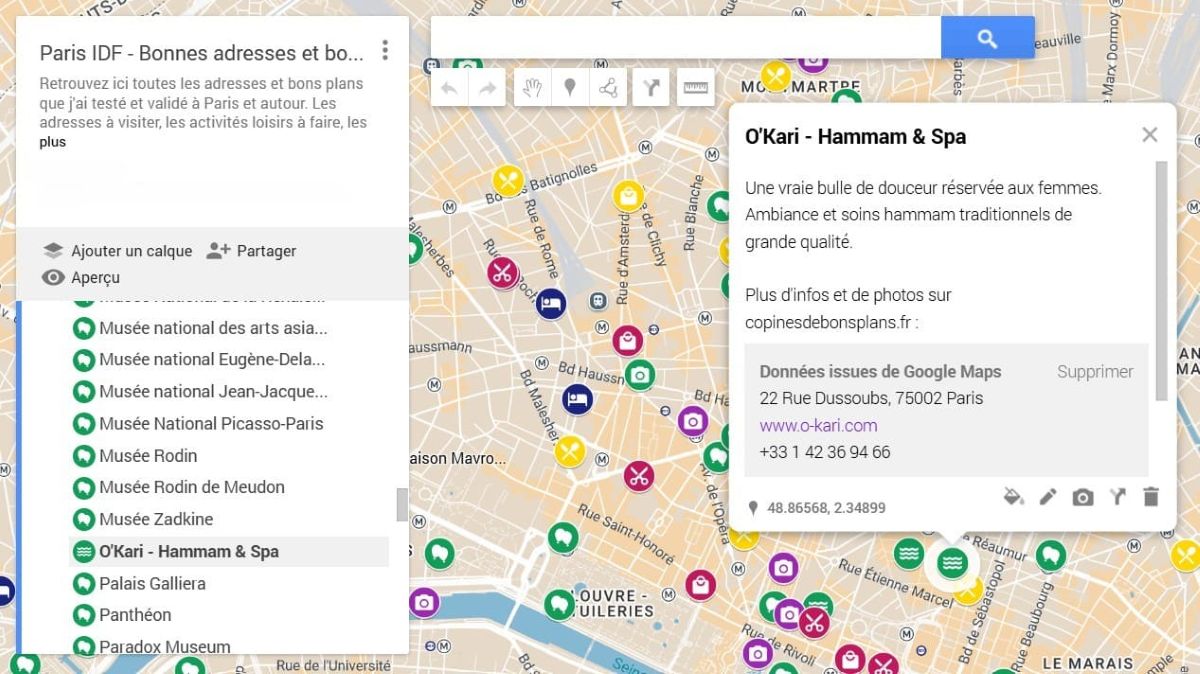Select 'Musée Zadkine' in the list
The image size is (1200, 674).
(156, 519)
